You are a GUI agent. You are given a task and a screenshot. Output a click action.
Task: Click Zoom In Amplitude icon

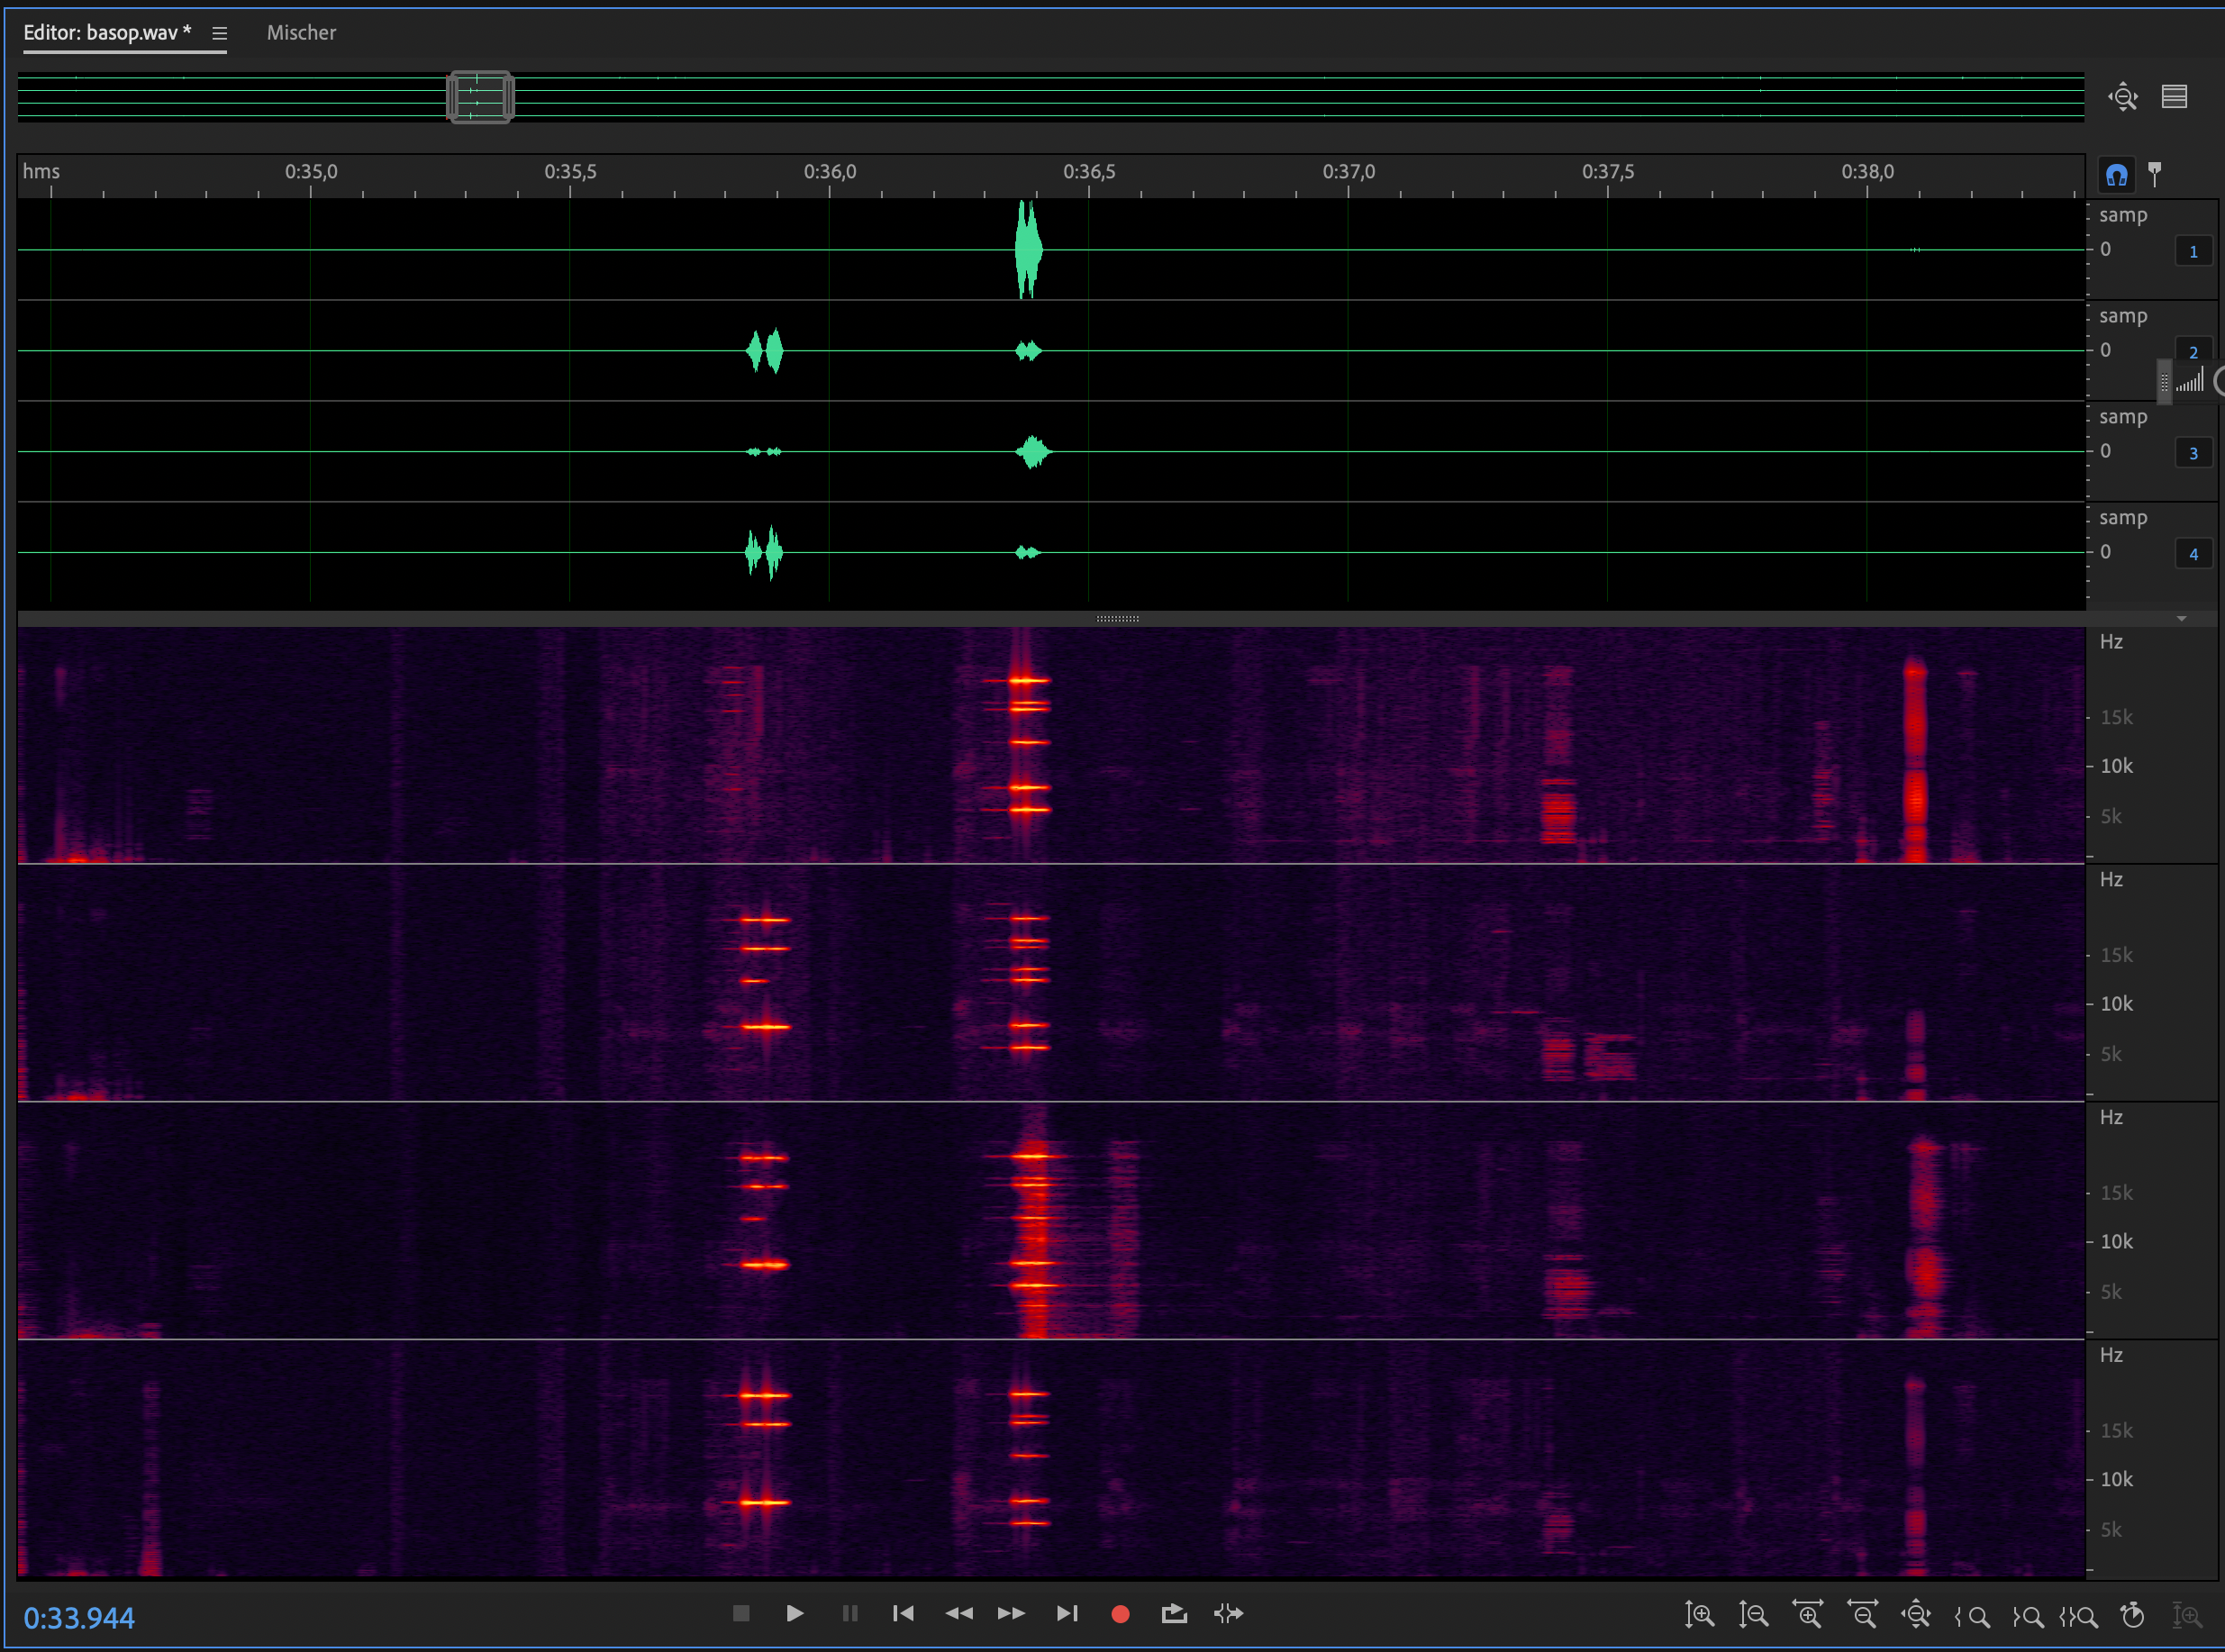(1699, 1614)
